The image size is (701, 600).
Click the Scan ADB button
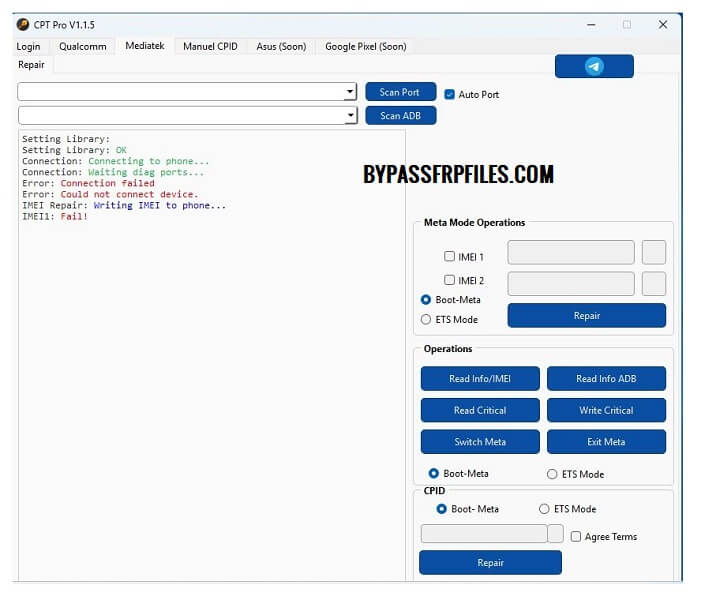click(400, 116)
